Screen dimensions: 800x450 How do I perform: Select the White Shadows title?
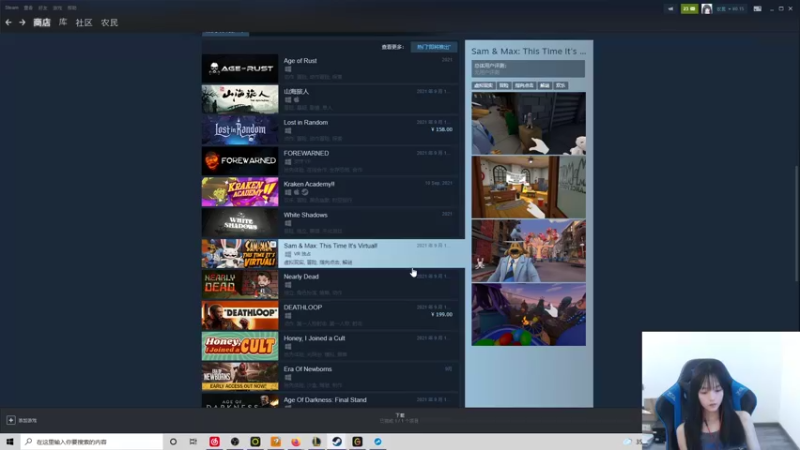tap(305, 215)
